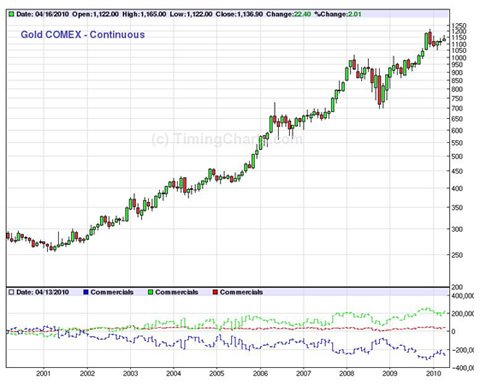The width and height of the screenshot is (480, 386).
Task: Click the 2005 label on time axis
Action: coord(217,374)
